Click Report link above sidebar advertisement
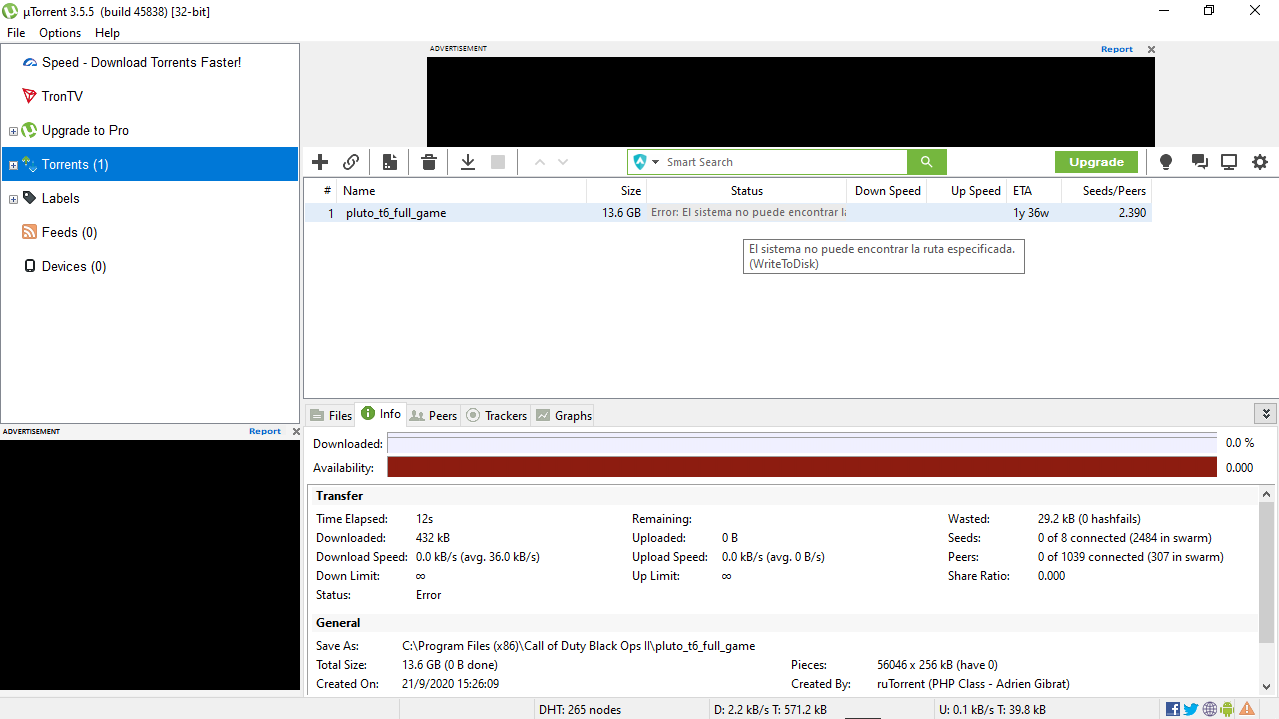1279x719 pixels. 265,431
